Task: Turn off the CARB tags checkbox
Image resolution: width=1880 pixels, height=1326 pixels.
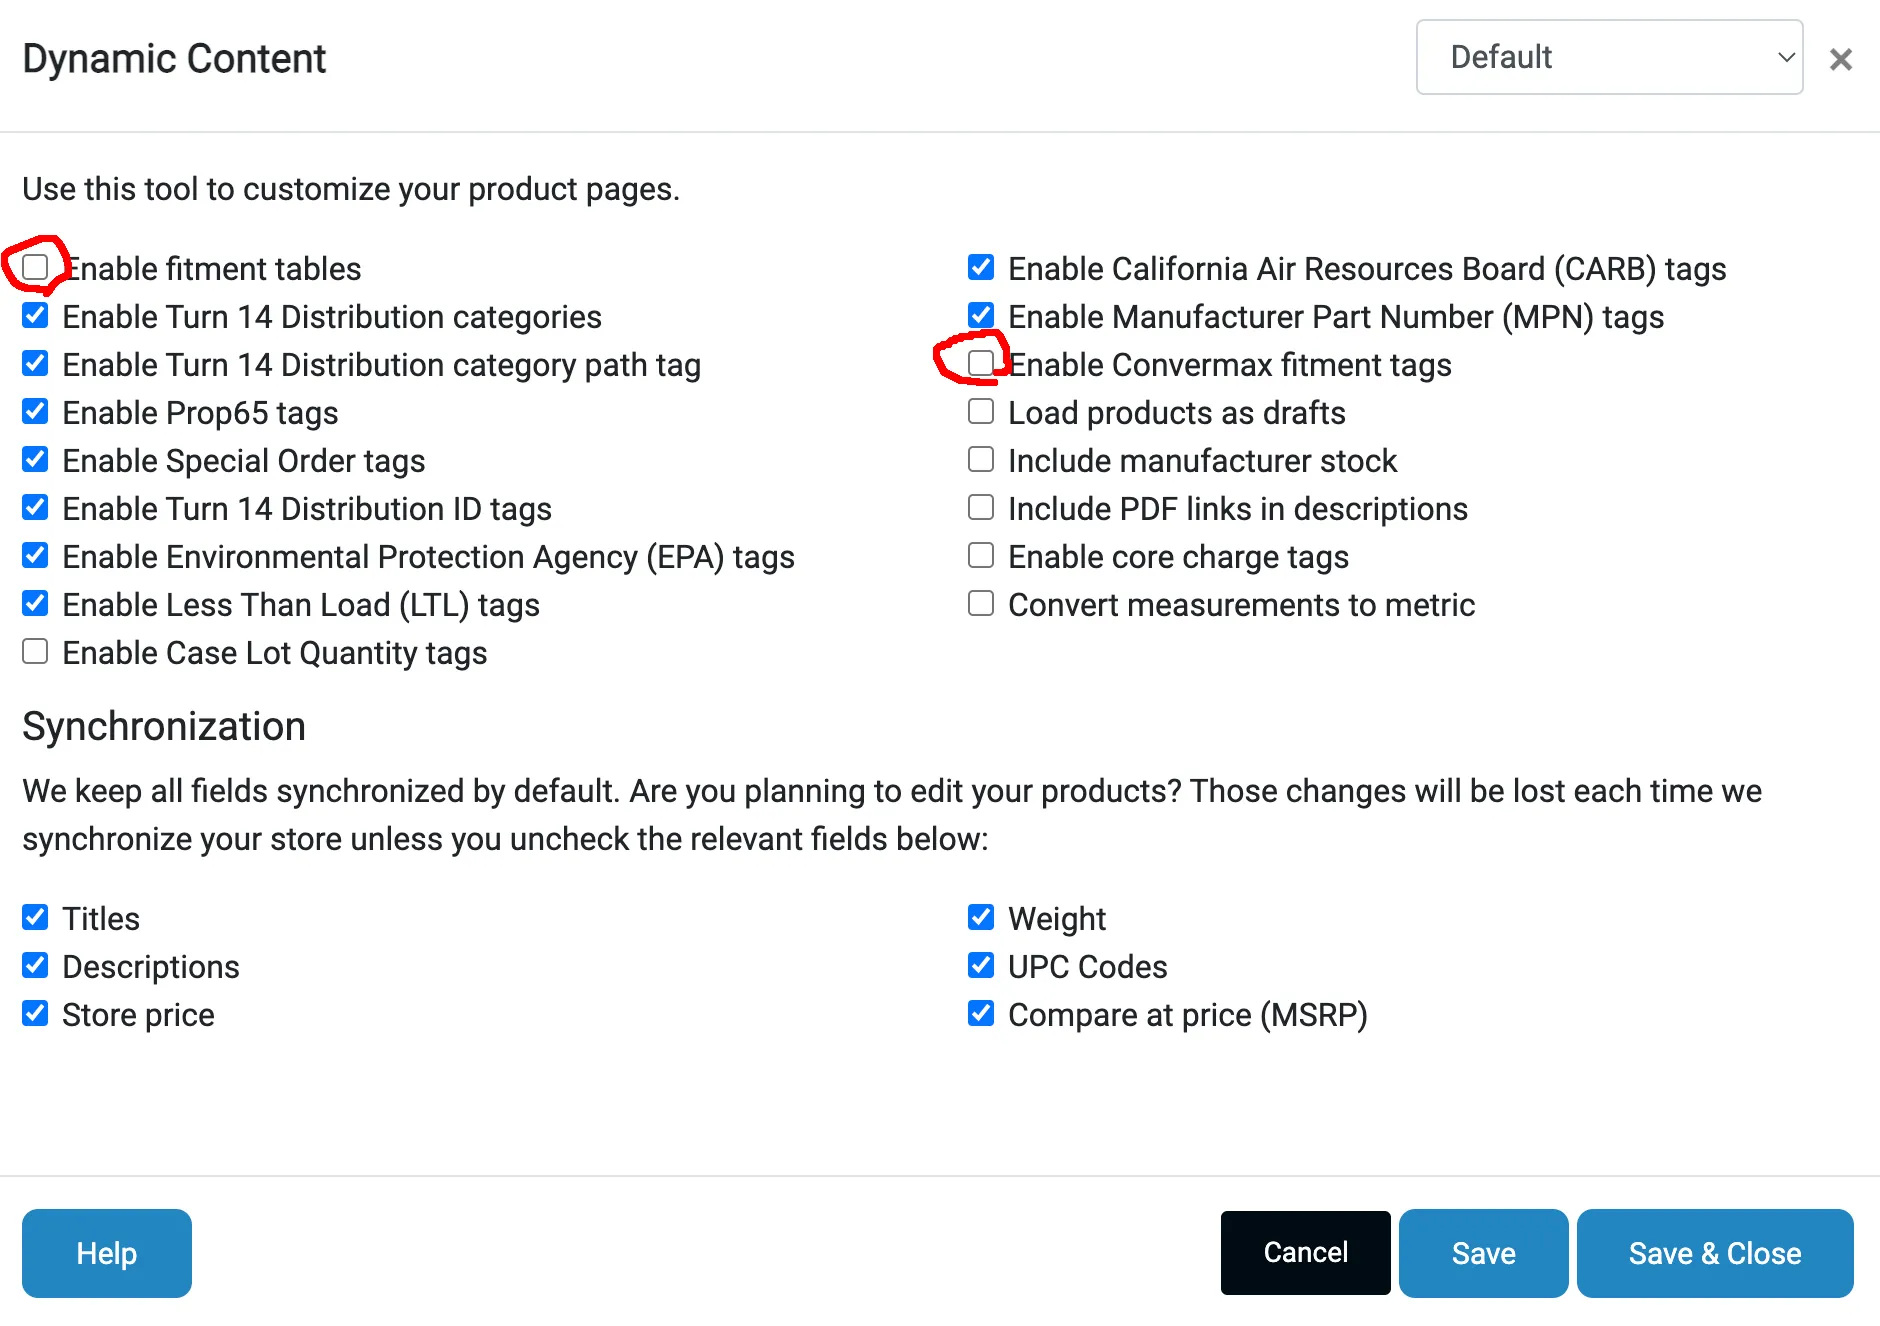Action: (x=981, y=268)
